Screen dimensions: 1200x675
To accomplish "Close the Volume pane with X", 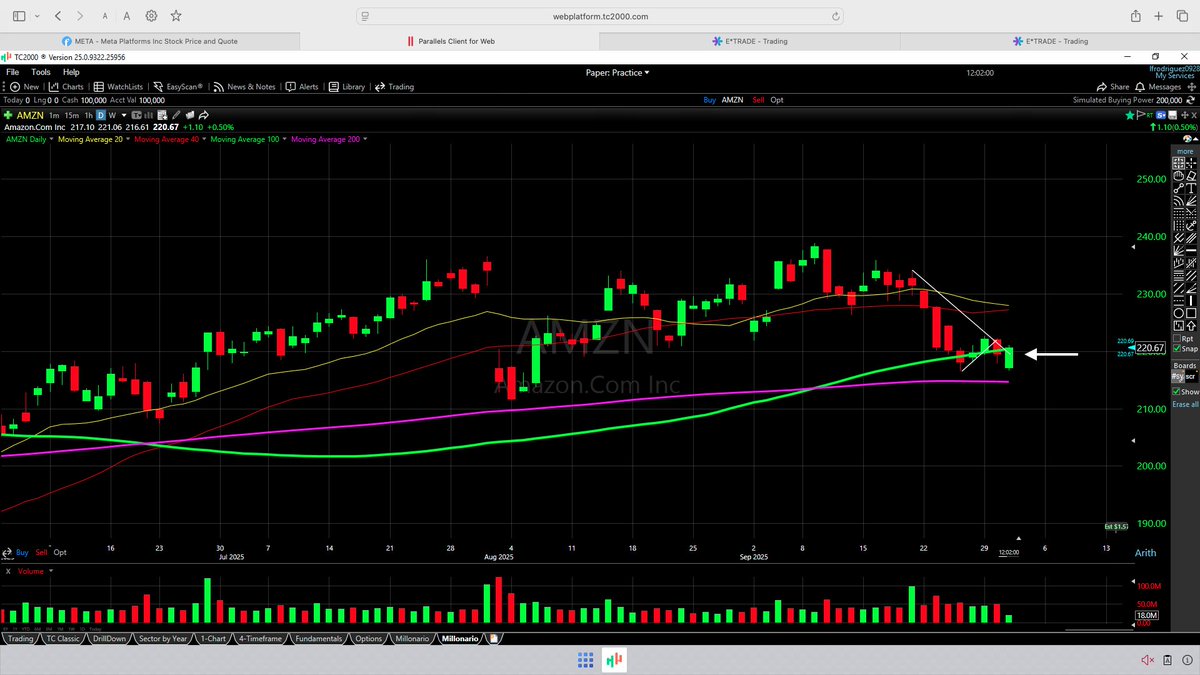I will [x=8, y=571].
